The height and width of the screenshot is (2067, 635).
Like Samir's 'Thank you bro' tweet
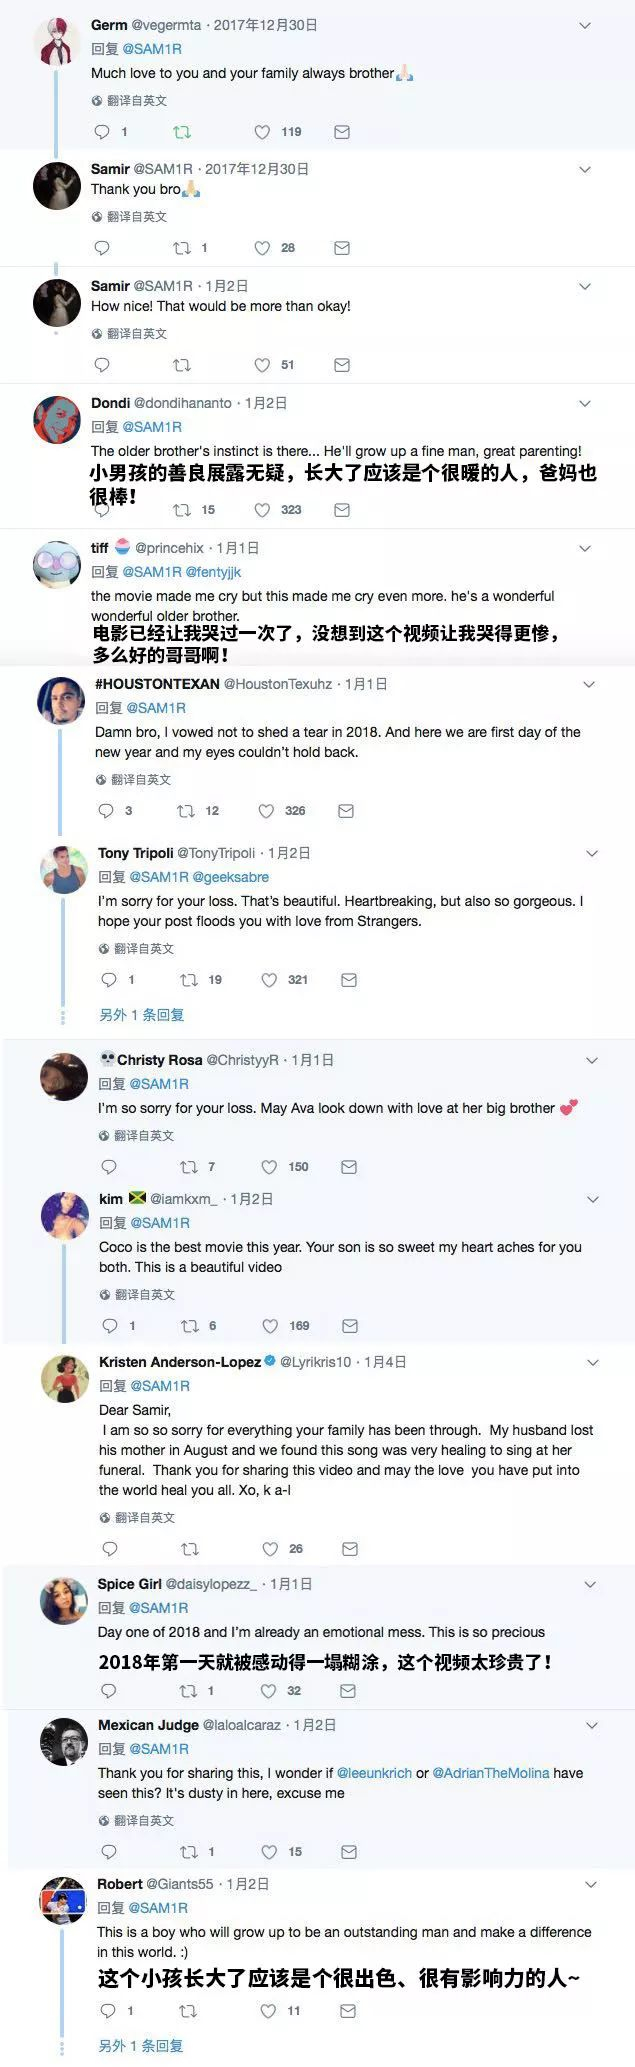click(262, 248)
